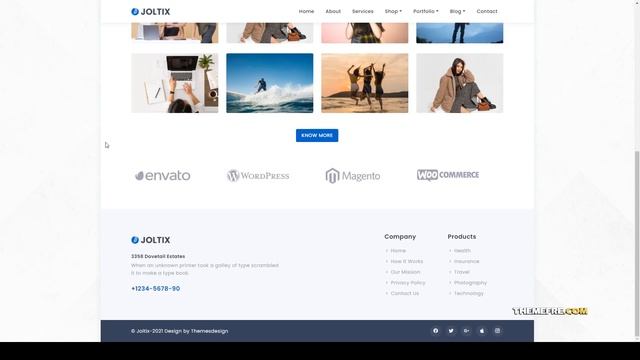This screenshot has width=640, height=360.
Task: Click the WordPress partner logo
Action: [x=258, y=176]
